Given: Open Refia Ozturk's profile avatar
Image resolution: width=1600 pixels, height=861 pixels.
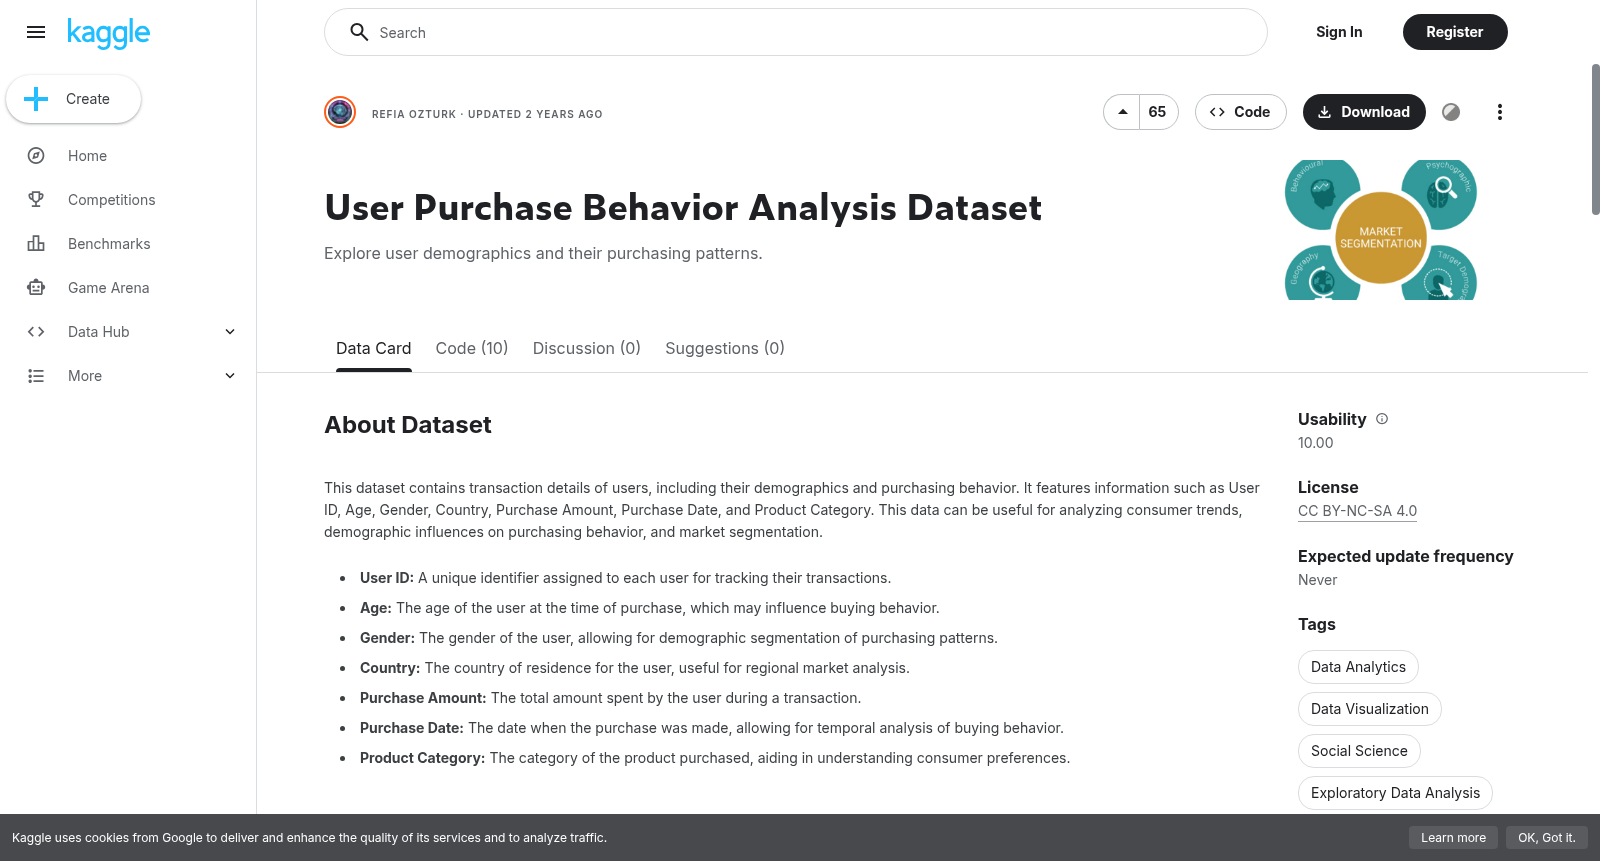Looking at the screenshot, I should pos(340,112).
